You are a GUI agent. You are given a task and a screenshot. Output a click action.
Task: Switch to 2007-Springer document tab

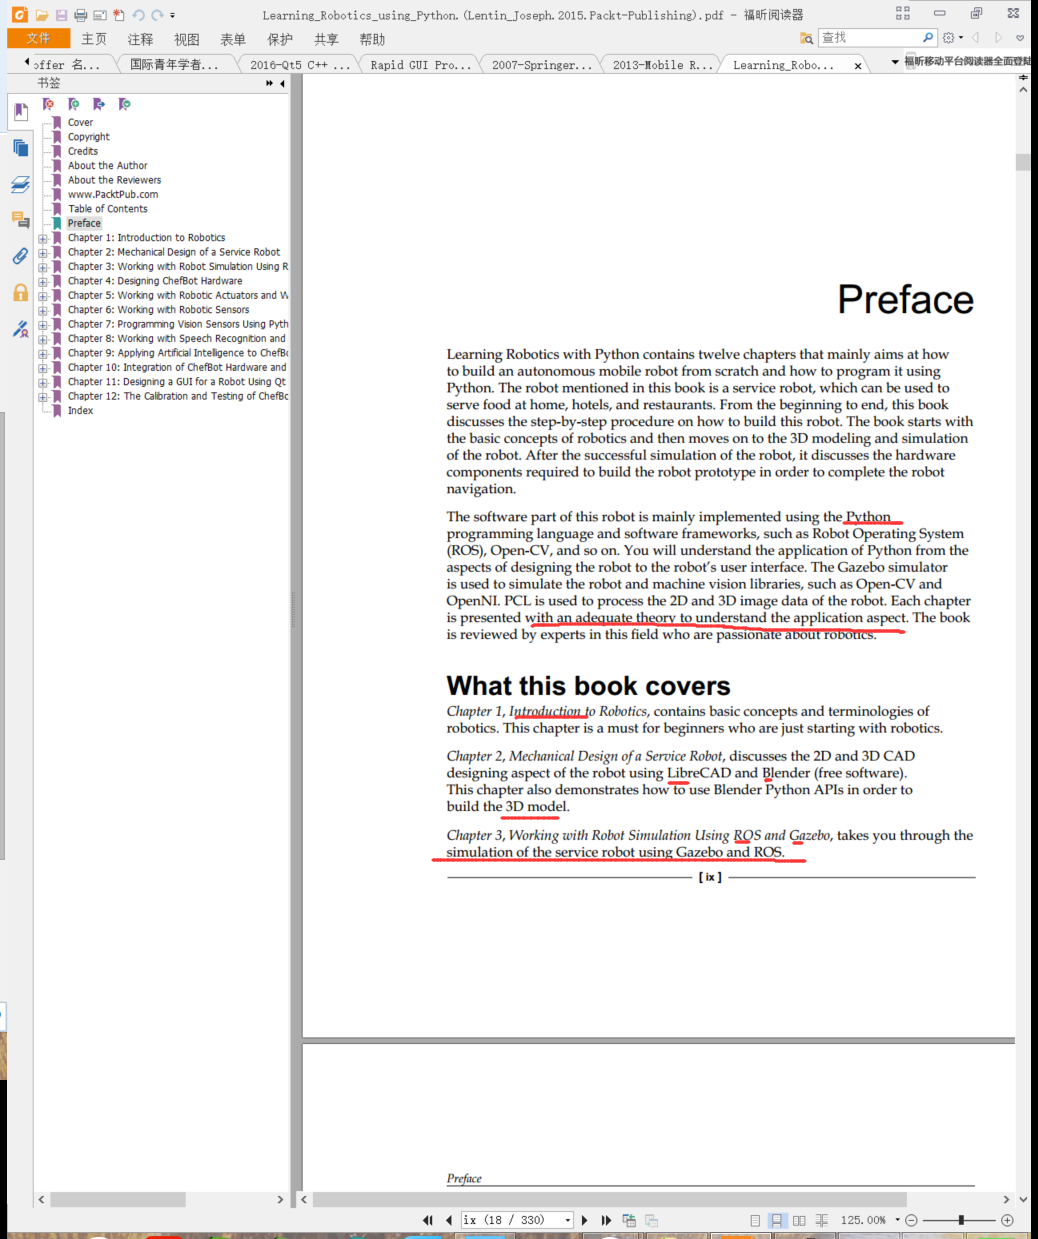[x=541, y=65]
